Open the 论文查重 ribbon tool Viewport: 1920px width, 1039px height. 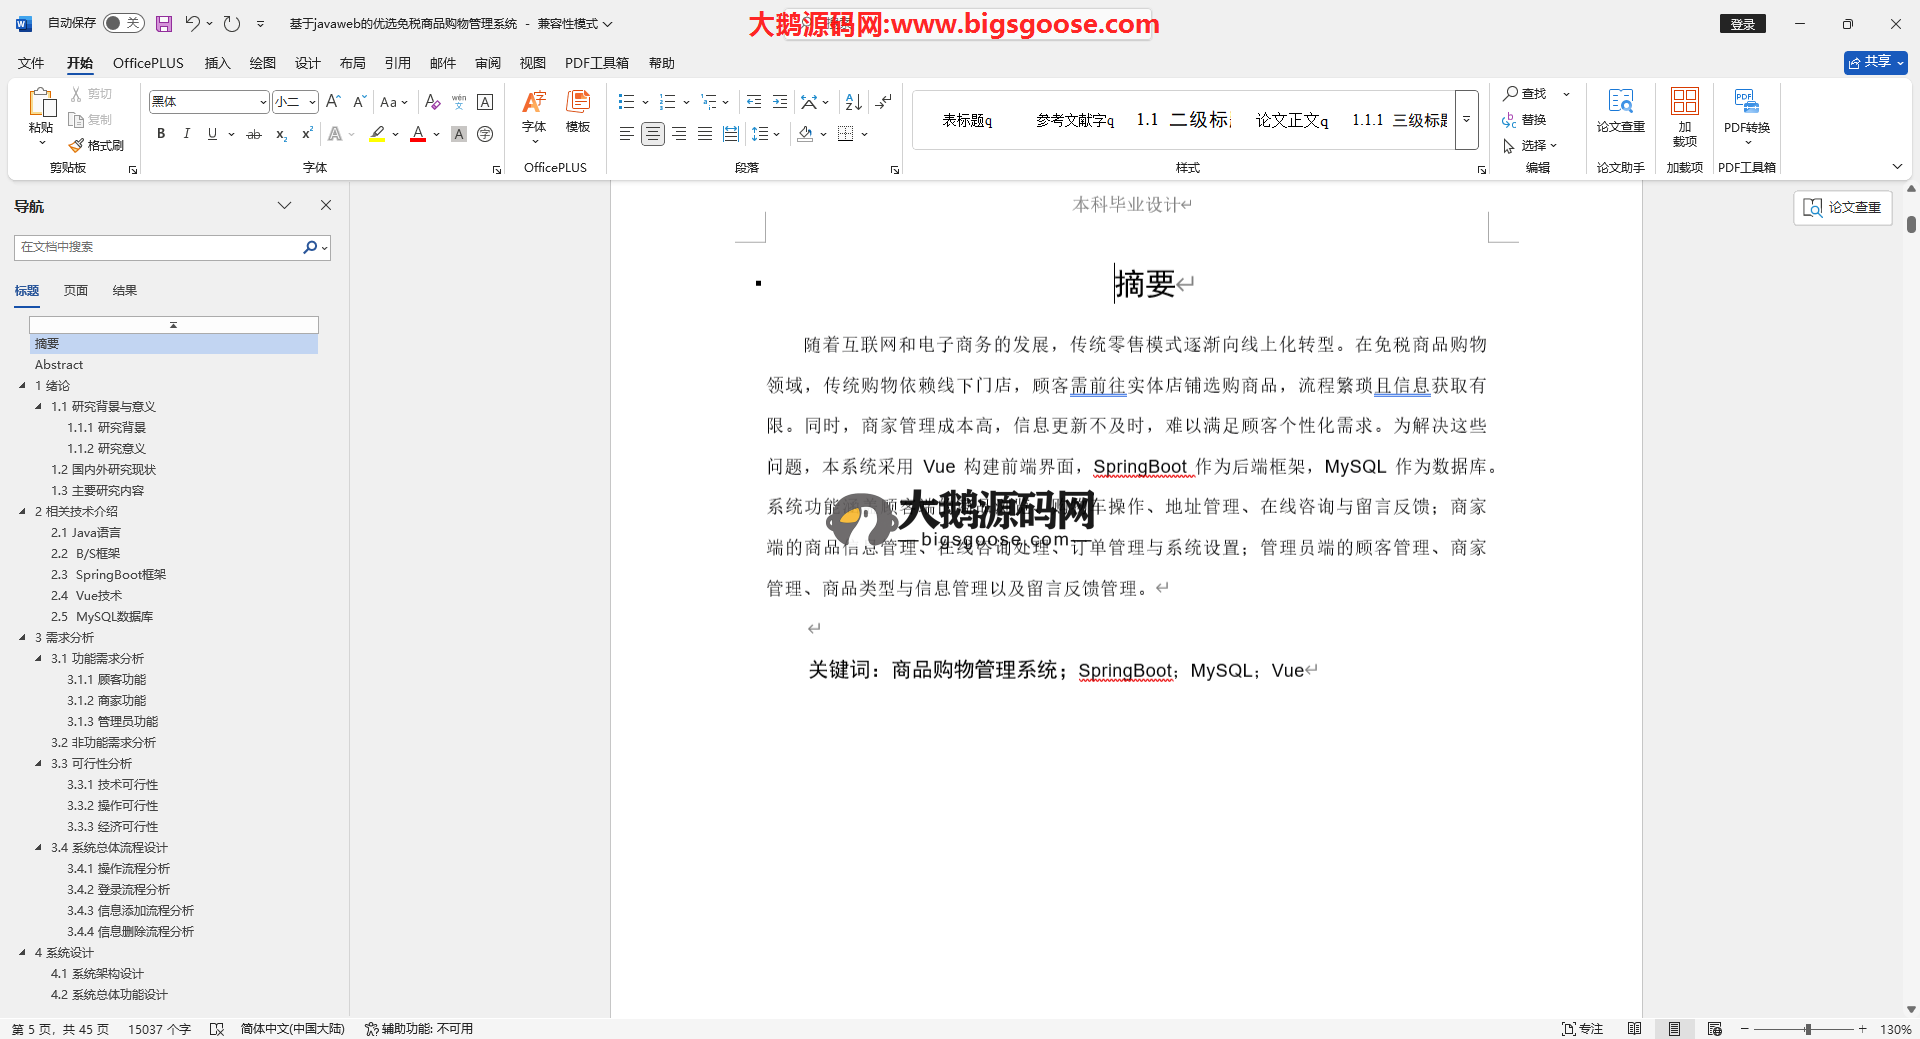pyautogui.click(x=1620, y=110)
